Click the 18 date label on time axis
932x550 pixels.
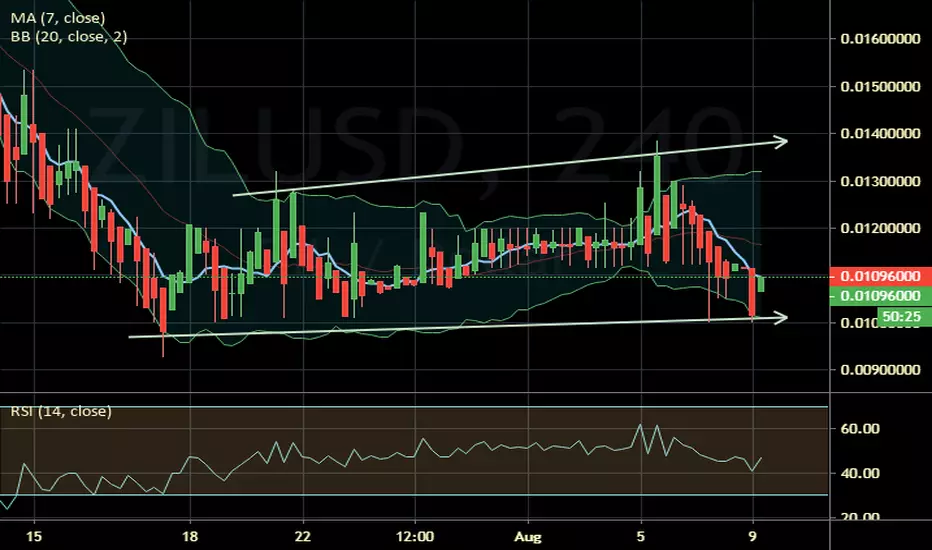(190, 537)
